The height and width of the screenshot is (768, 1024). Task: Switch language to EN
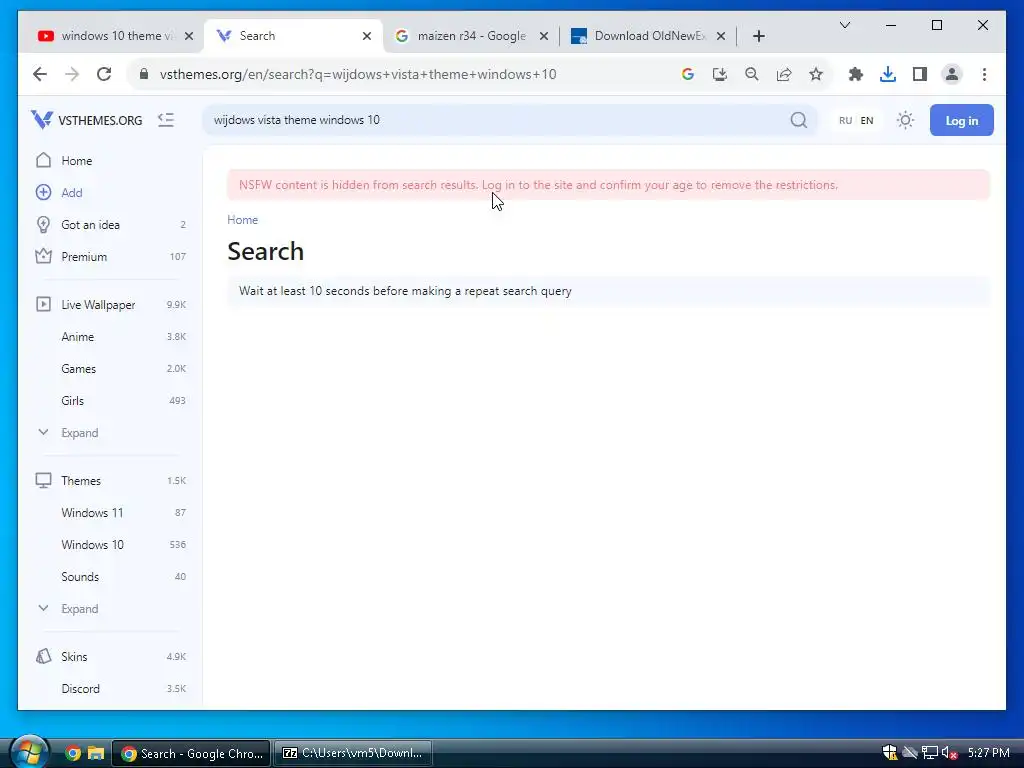867,120
